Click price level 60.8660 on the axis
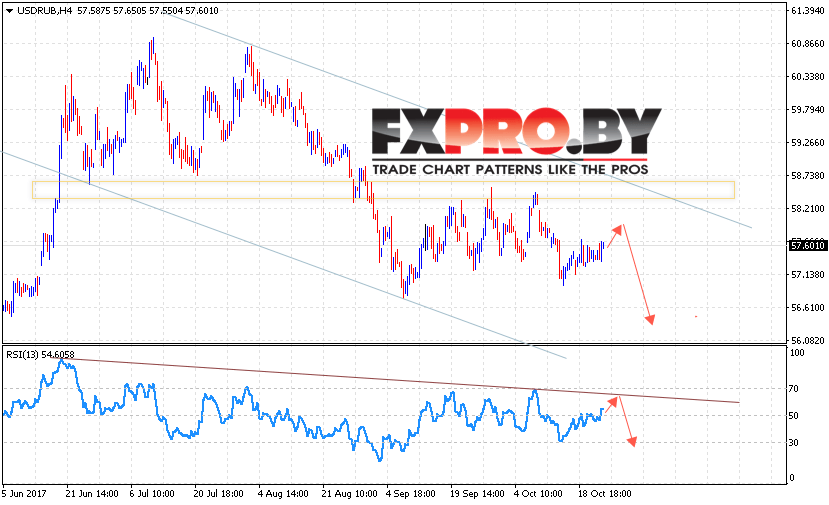Image resolution: width=829 pixels, height=505 pixels. 807,43
